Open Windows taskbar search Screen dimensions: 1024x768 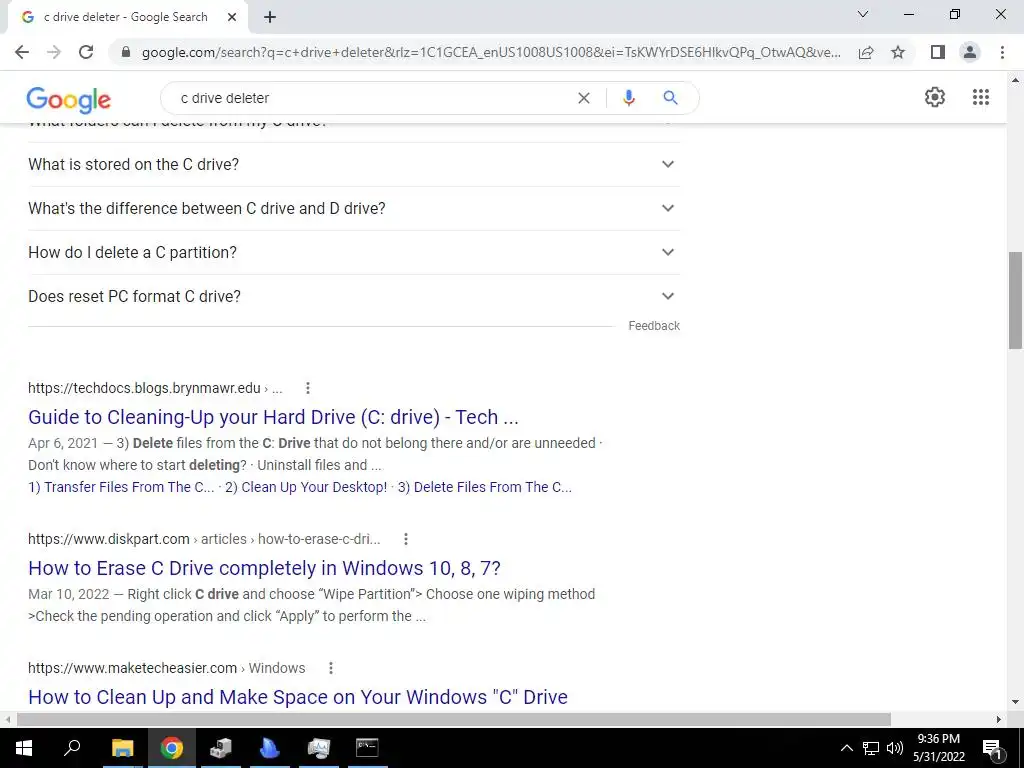click(x=72, y=748)
